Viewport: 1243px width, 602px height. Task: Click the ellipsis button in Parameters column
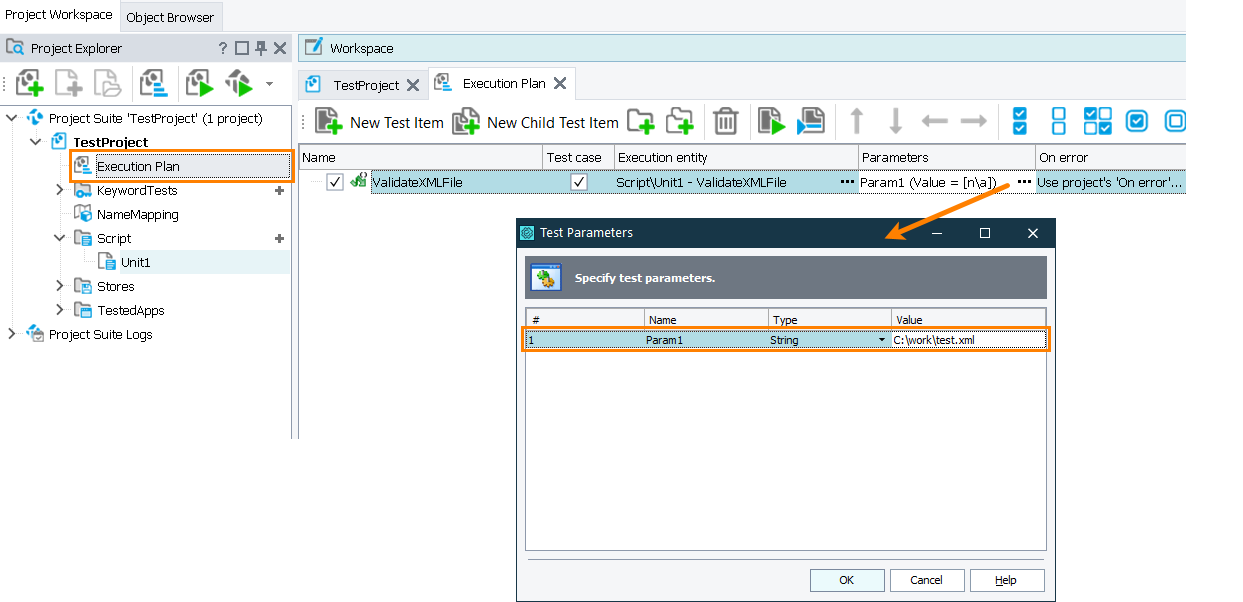[x=1024, y=182]
